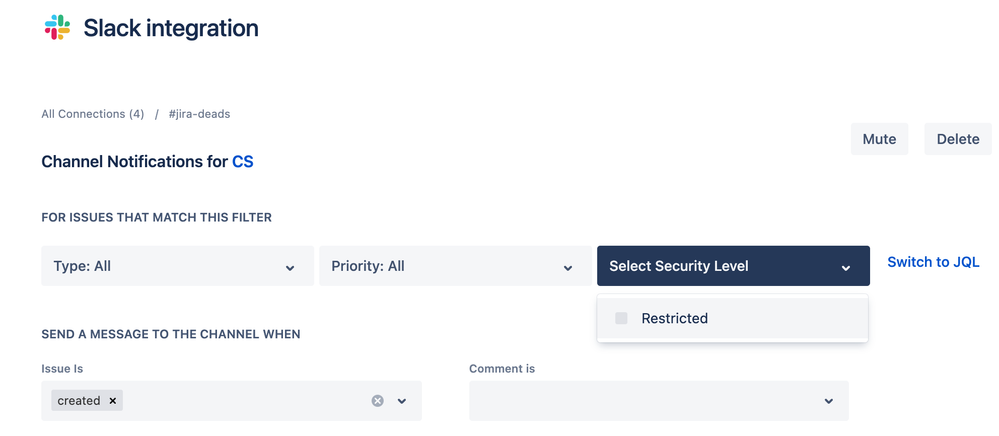This screenshot has height=436, width=999.
Task: Tick the Restricted checkbox
Action: click(x=621, y=318)
